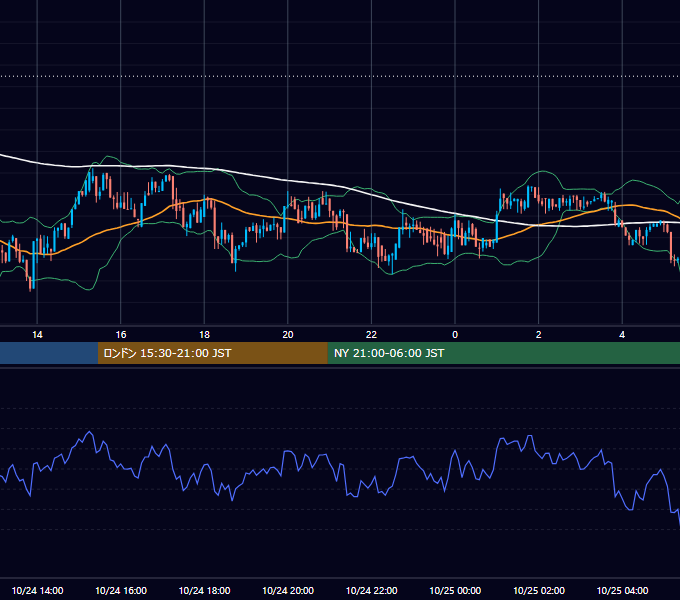Click the 10/24 18:00 date label
The height and width of the screenshot is (600, 680).
[x=204, y=590]
